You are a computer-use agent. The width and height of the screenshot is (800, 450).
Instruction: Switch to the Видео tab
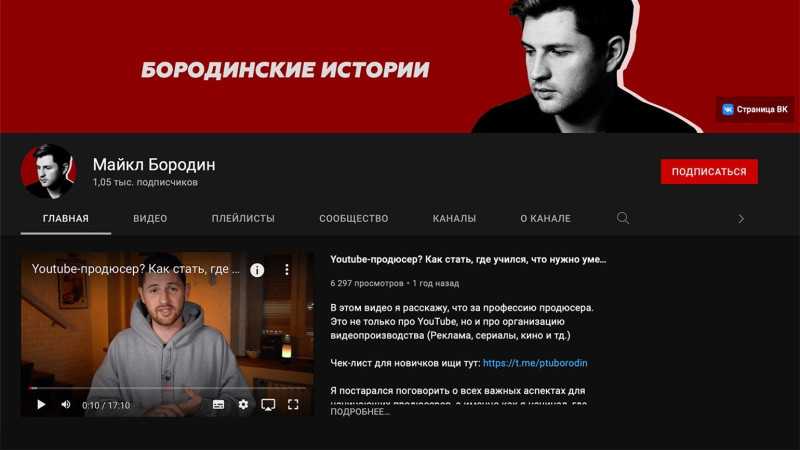[x=150, y=218]
